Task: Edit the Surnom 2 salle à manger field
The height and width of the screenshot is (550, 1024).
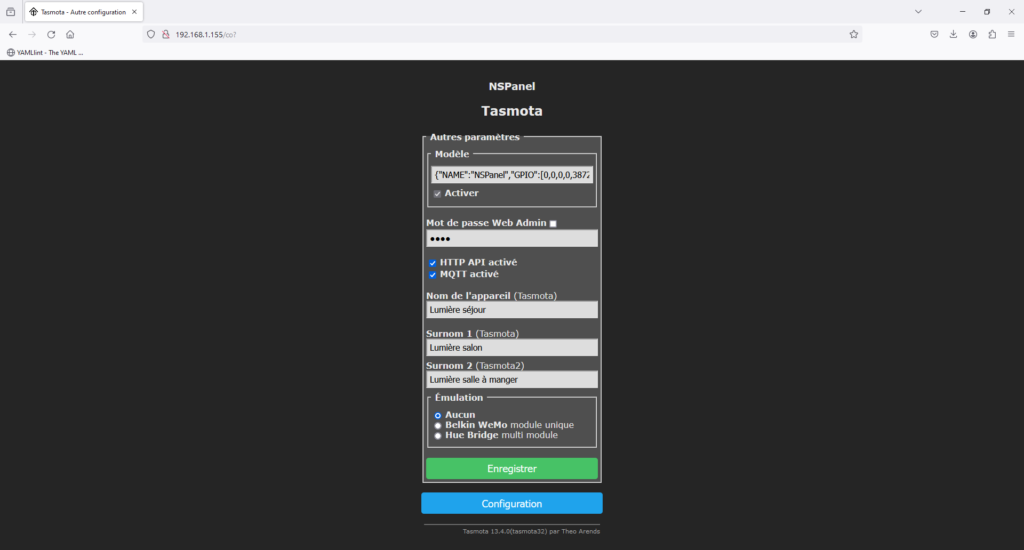Action: tap(512, 380)
